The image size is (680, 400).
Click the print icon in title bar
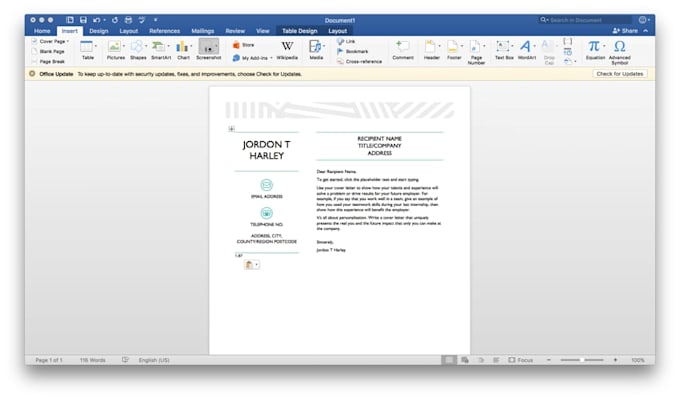coord(128,20)
